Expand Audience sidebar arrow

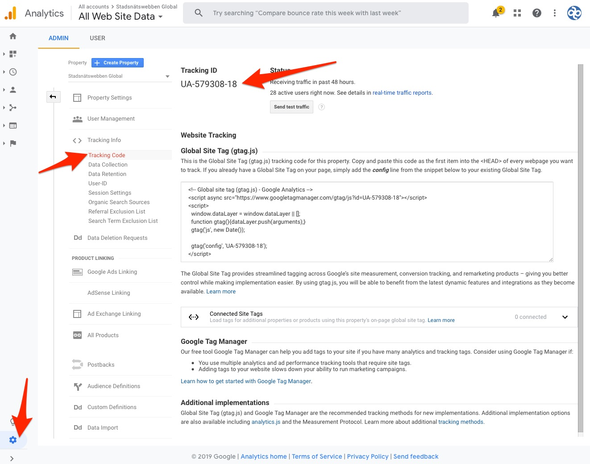[4, 90]
